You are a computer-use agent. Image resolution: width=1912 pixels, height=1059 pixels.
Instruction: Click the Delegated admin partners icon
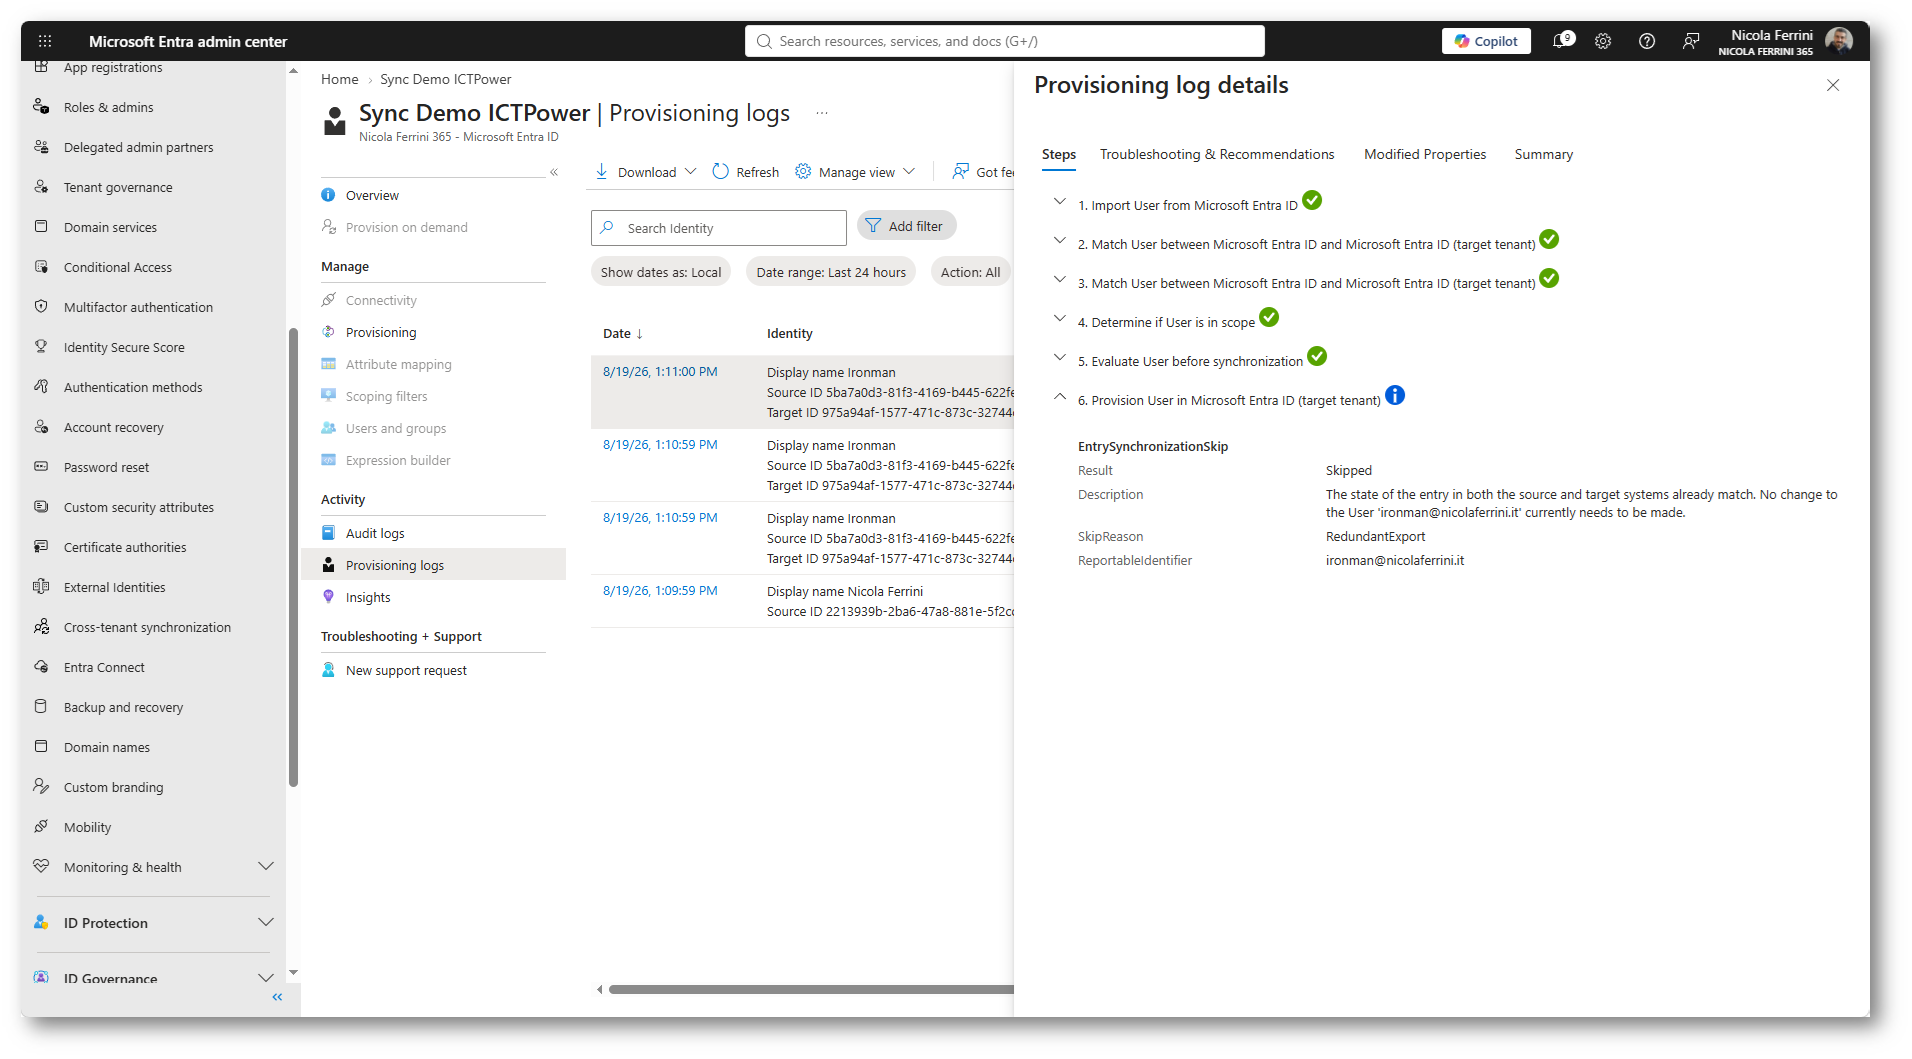coord(41,146)
